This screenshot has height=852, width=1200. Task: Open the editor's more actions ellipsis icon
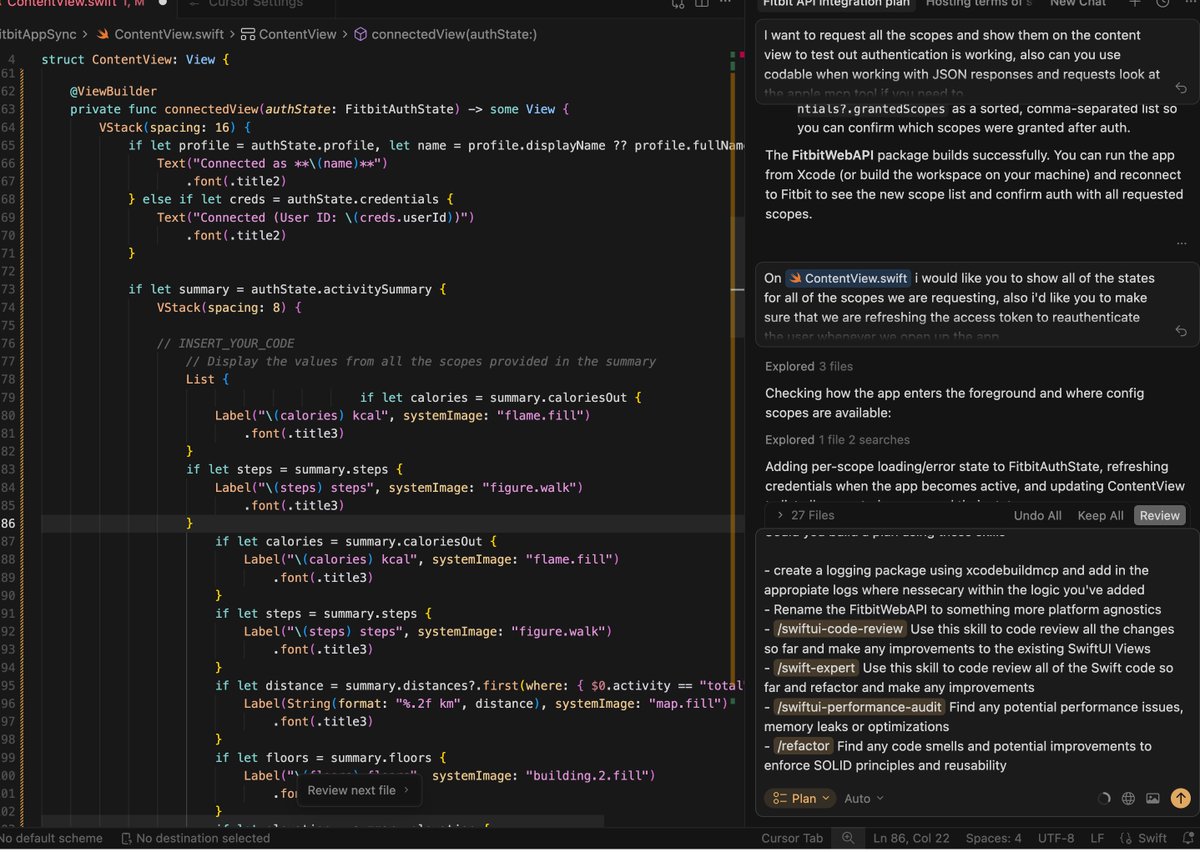(726, 3)
